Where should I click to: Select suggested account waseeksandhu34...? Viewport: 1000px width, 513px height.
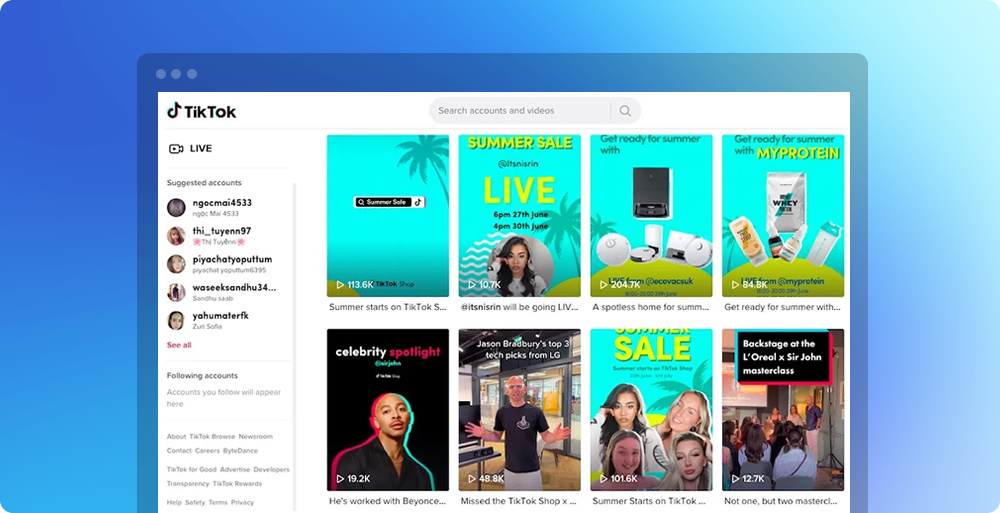(222, 292)
